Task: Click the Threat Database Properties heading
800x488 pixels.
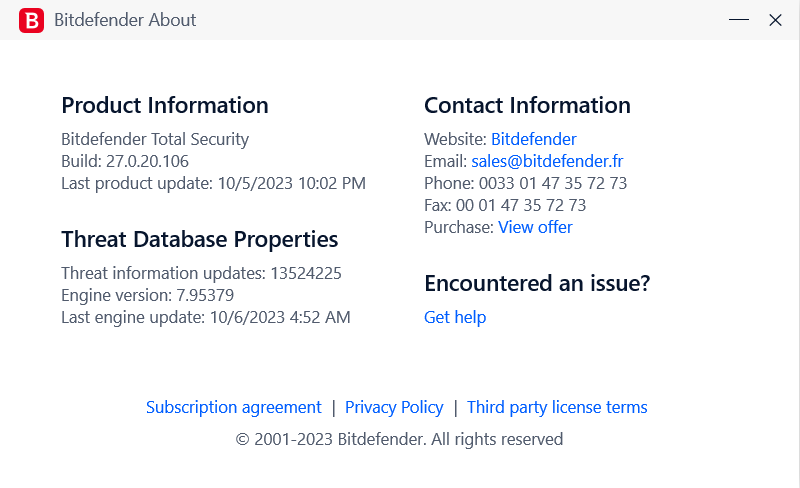Action: [x=200, y=239]
